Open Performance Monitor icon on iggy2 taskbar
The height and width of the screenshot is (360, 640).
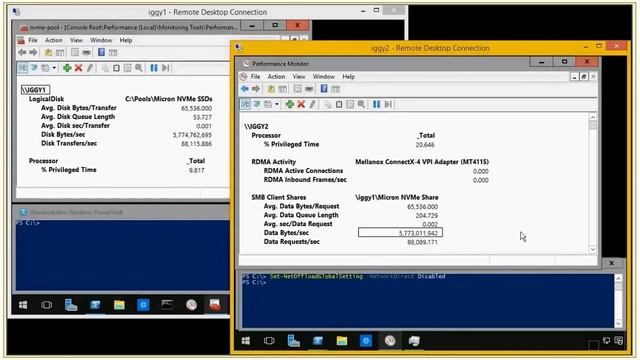390,341
